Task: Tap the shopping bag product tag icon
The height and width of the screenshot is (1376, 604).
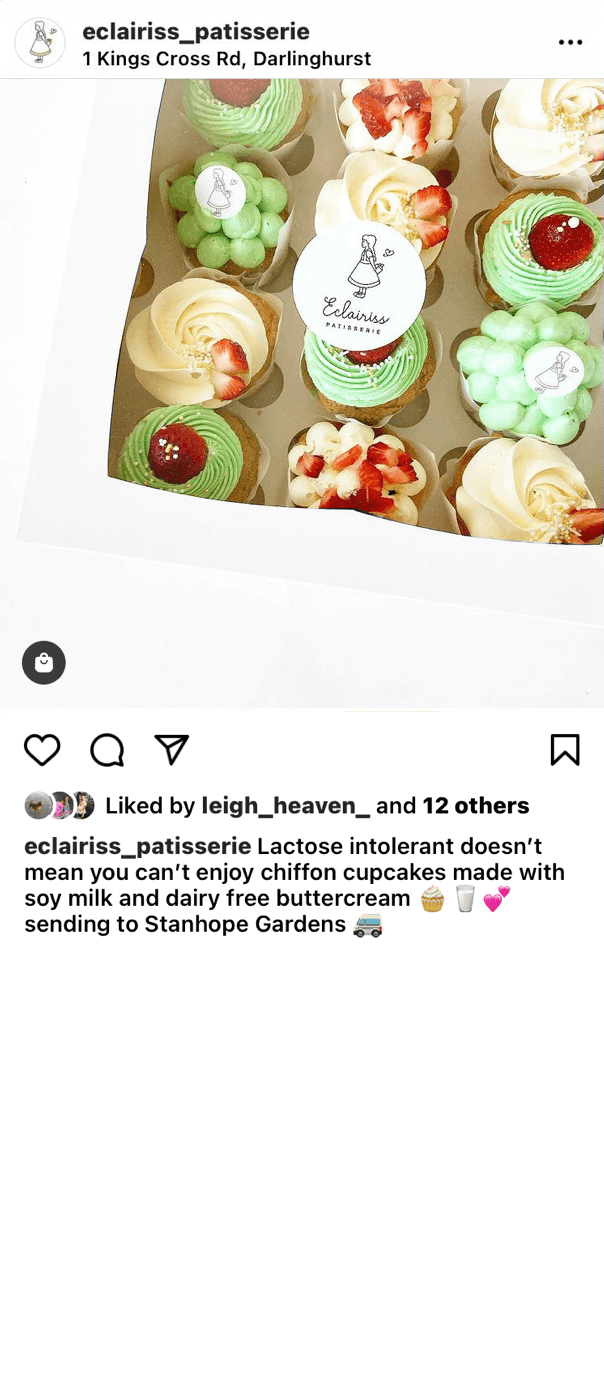Action: pos(44,662)
